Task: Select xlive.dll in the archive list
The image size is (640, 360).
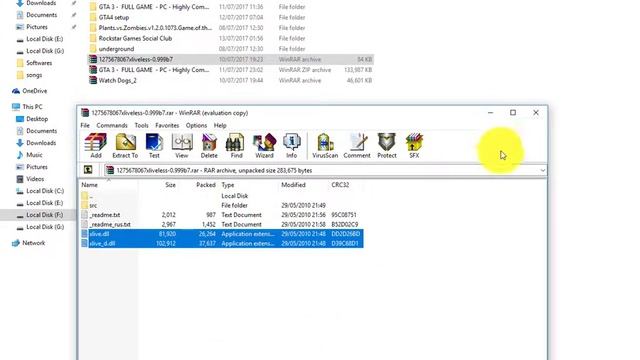Action: [x=221, y=234]
